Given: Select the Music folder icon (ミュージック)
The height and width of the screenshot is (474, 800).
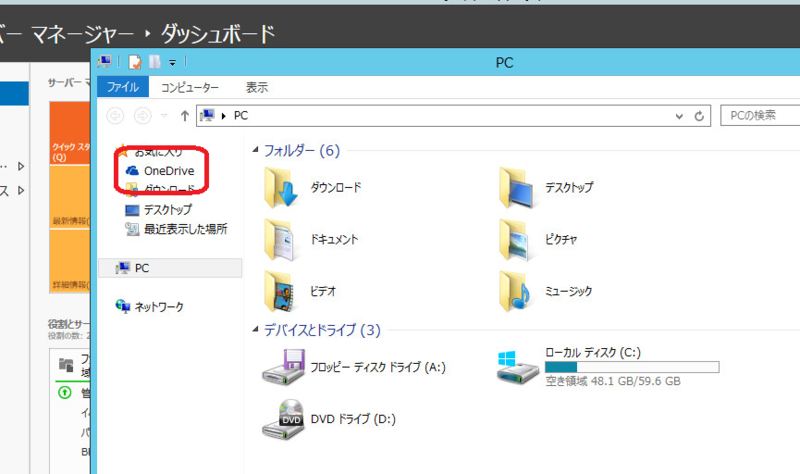Looking at the screenshot, I should 515,292.
